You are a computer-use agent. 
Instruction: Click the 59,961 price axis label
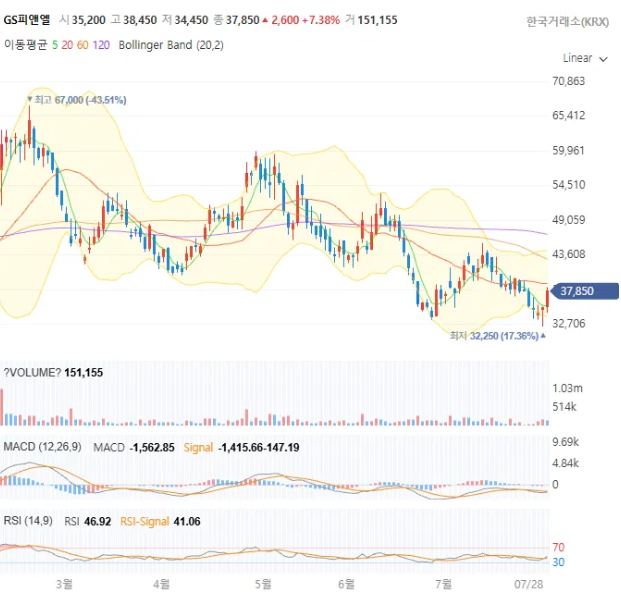pyautogui.click(x=568, y=150)
